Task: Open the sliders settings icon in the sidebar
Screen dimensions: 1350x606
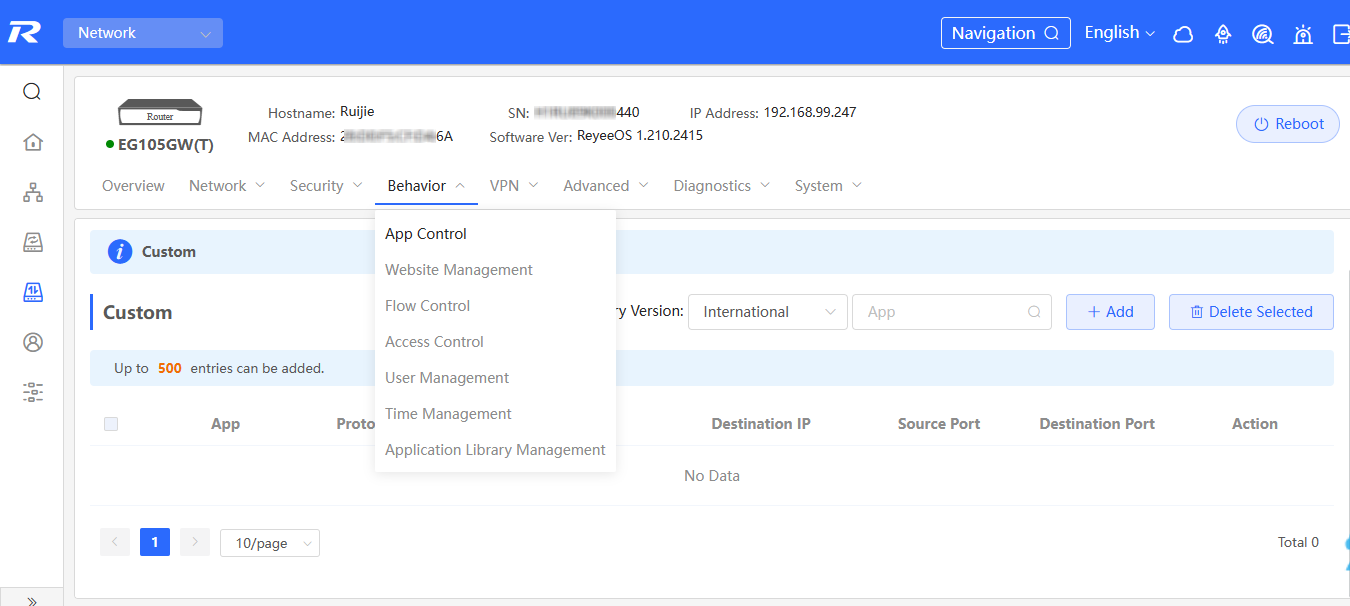Action: point(32,392)
